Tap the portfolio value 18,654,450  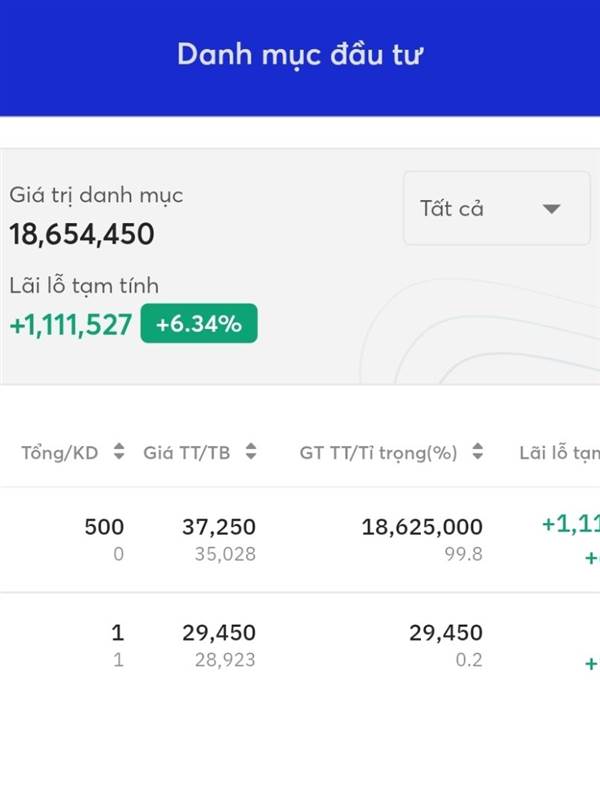tap(82, 235)
